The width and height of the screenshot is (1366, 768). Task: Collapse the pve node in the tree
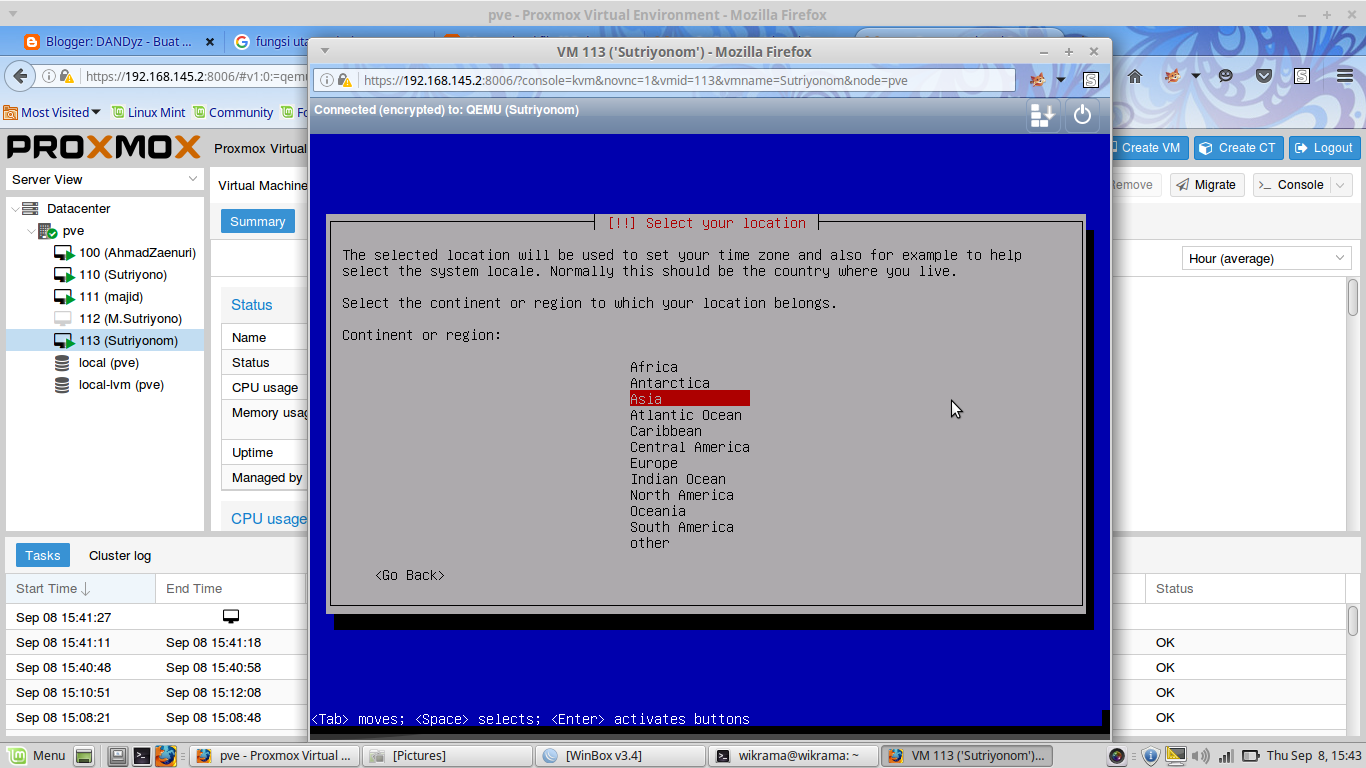click(x=30, y=231)
